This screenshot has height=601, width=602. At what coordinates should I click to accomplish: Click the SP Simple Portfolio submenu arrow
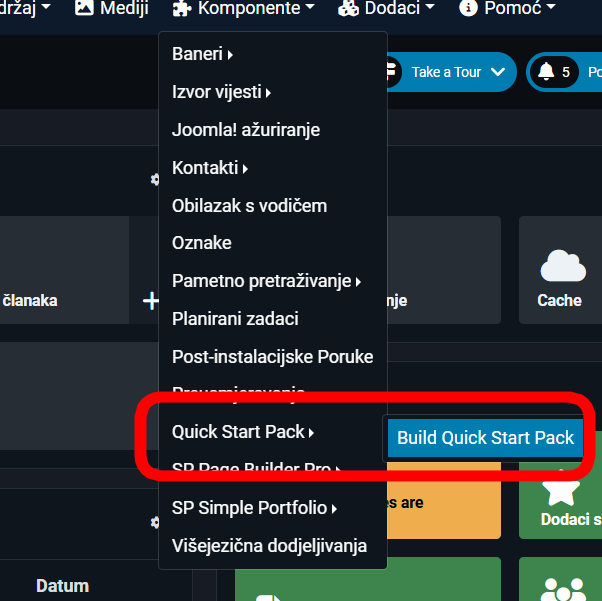[334, 509]
